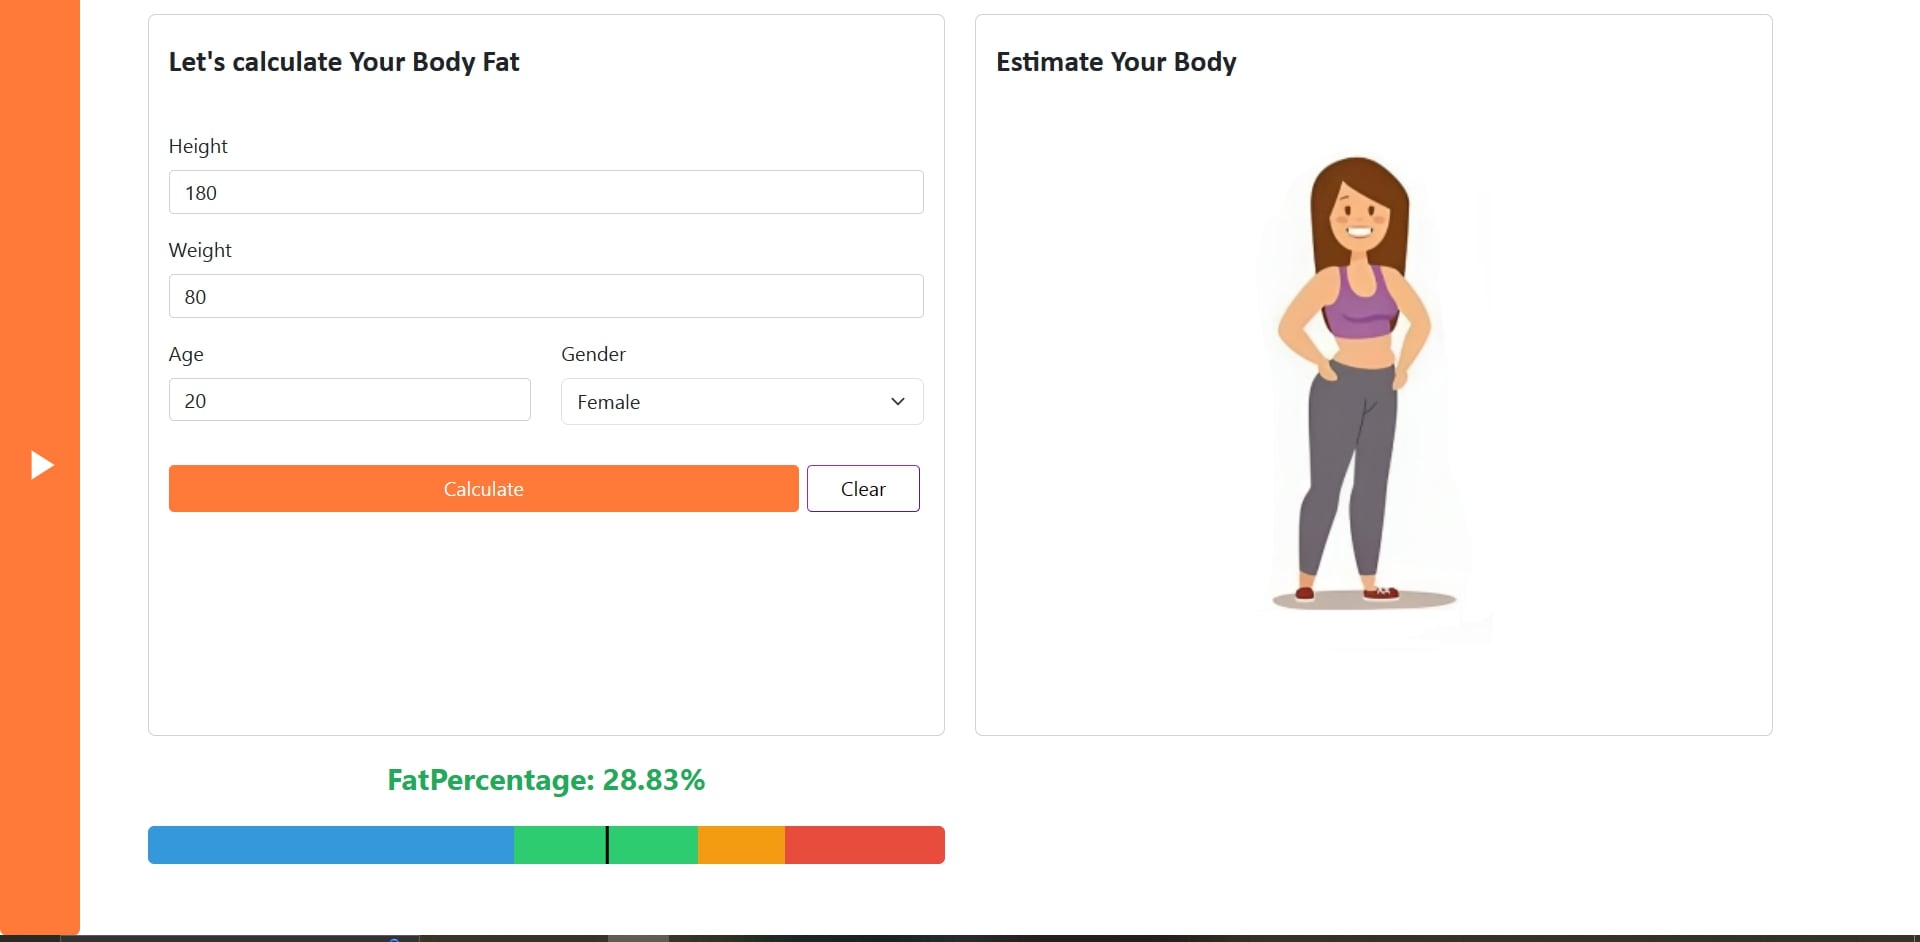Click the red segment of the fat bar
Image resolution: width=1920 pixels, height=942 pixels.
(864, 845)
